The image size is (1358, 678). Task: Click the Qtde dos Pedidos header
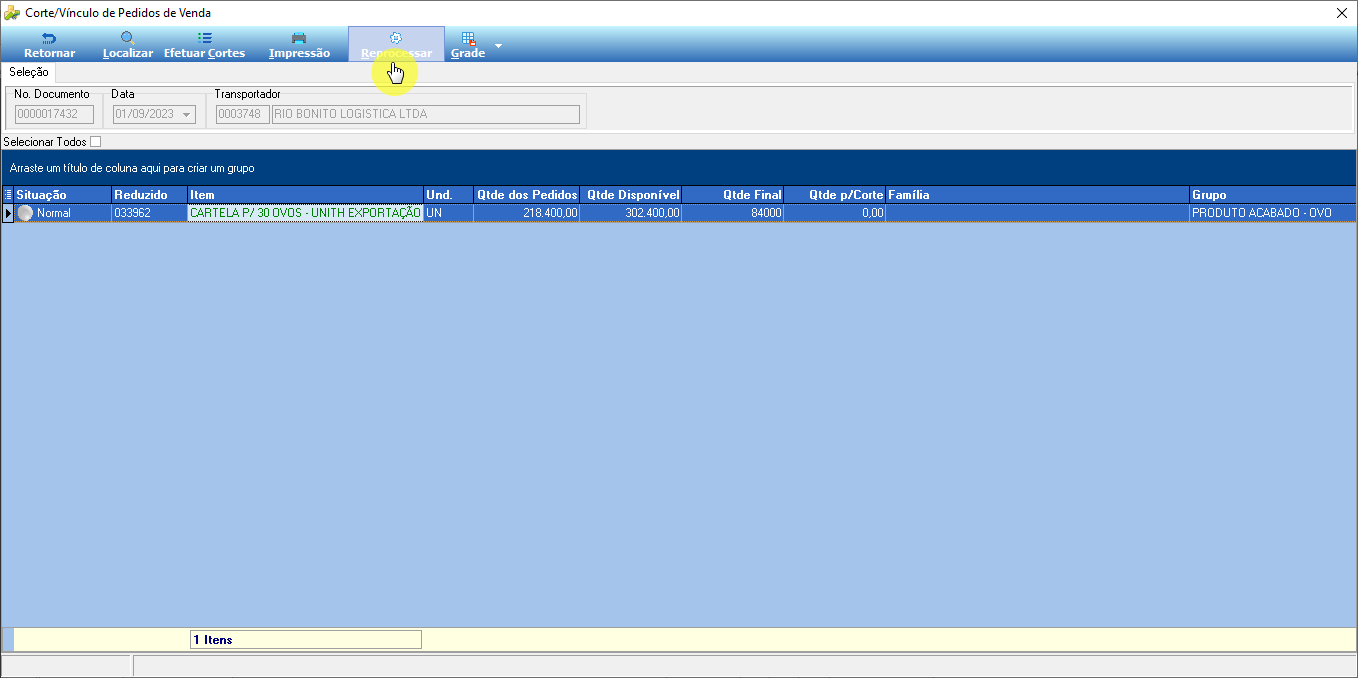527,195
